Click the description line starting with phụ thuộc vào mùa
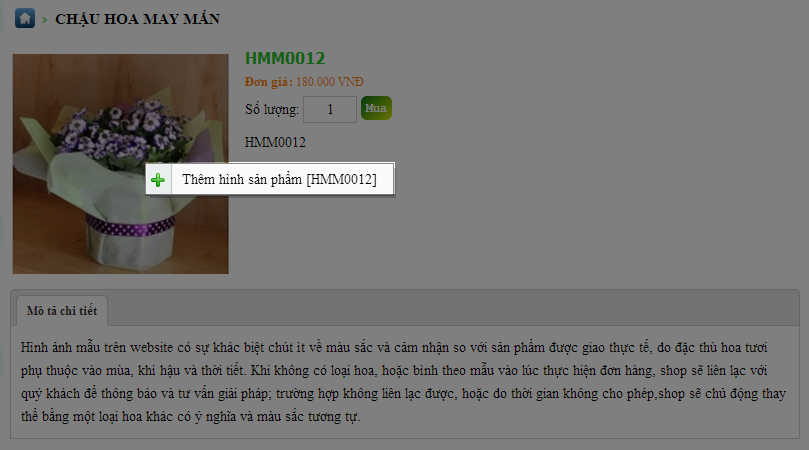 coord(394,371)
